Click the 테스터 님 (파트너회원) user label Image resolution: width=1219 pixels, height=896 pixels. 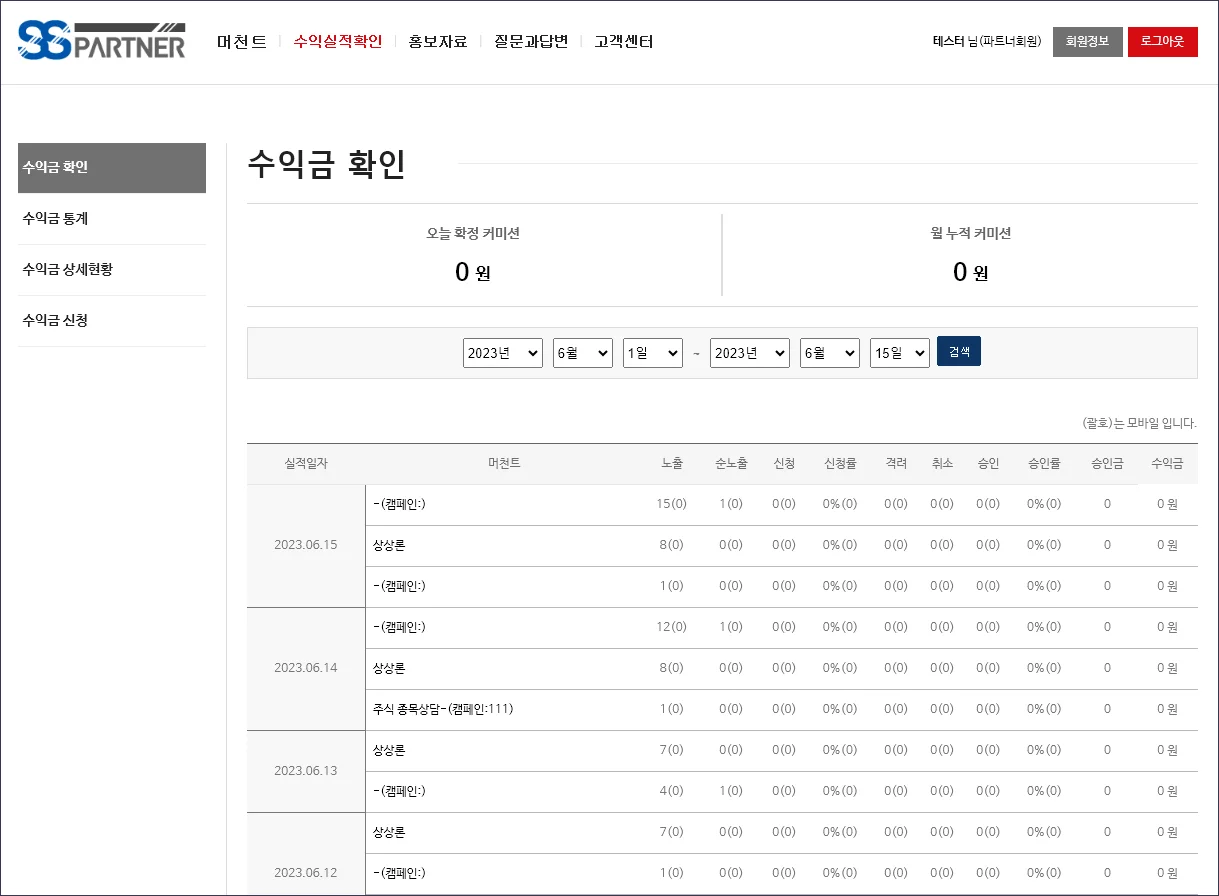pos(987,42)
